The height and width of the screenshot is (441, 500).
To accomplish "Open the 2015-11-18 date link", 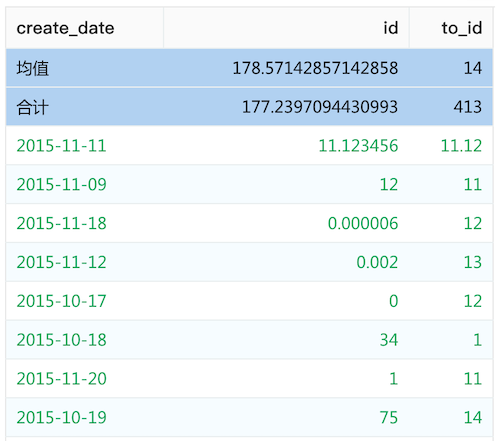I will 62,223.
